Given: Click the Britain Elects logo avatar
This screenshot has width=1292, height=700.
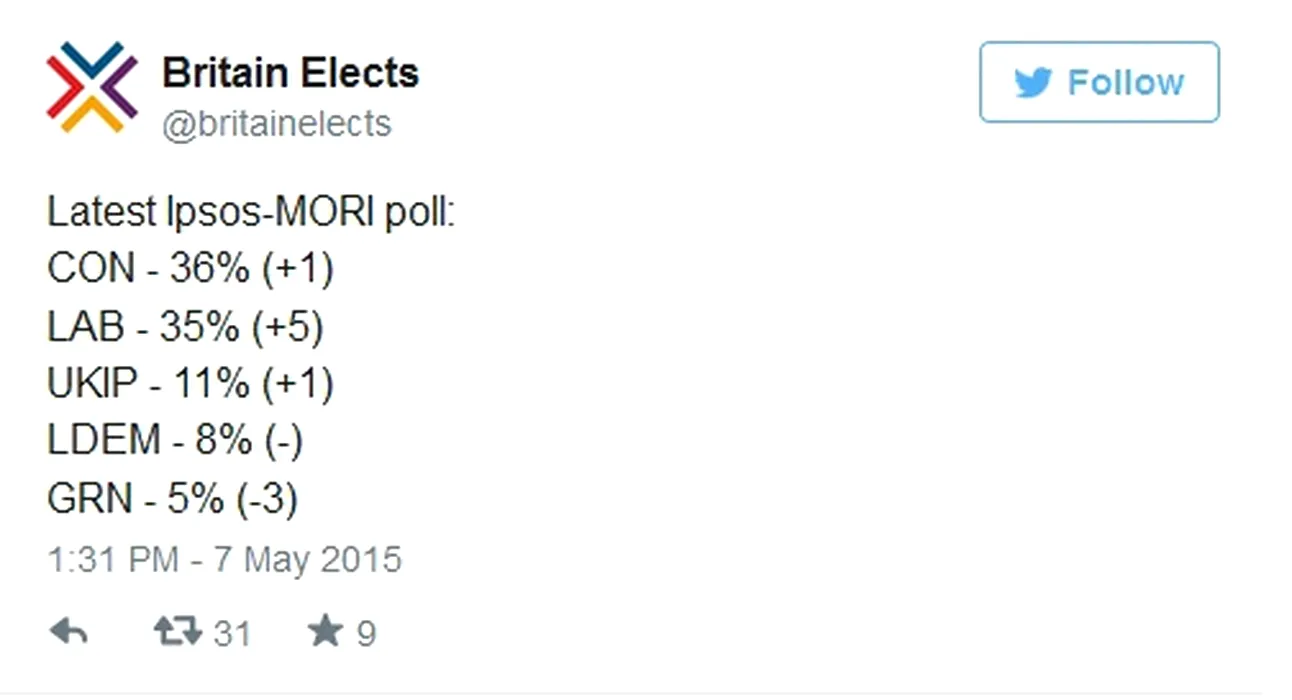Looking at the screenshot, I should (91, 87).
